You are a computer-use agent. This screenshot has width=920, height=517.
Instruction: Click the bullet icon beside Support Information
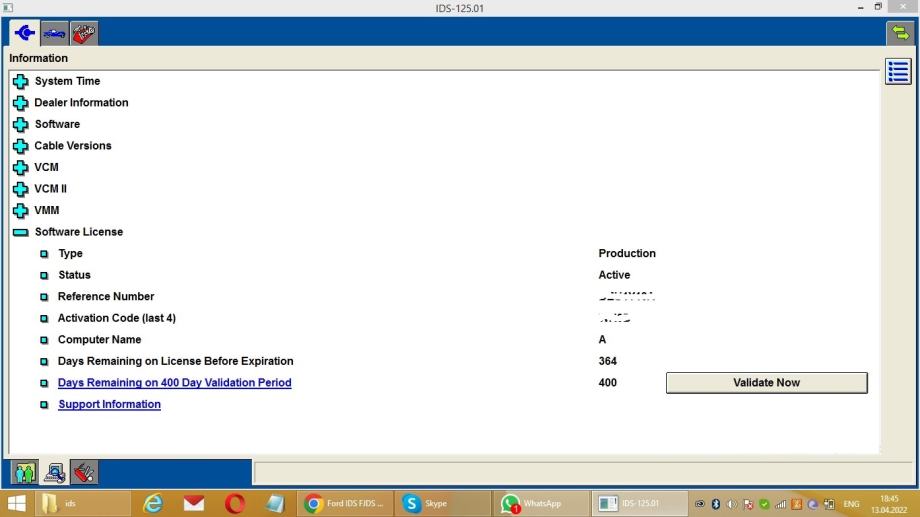[44, 404]
